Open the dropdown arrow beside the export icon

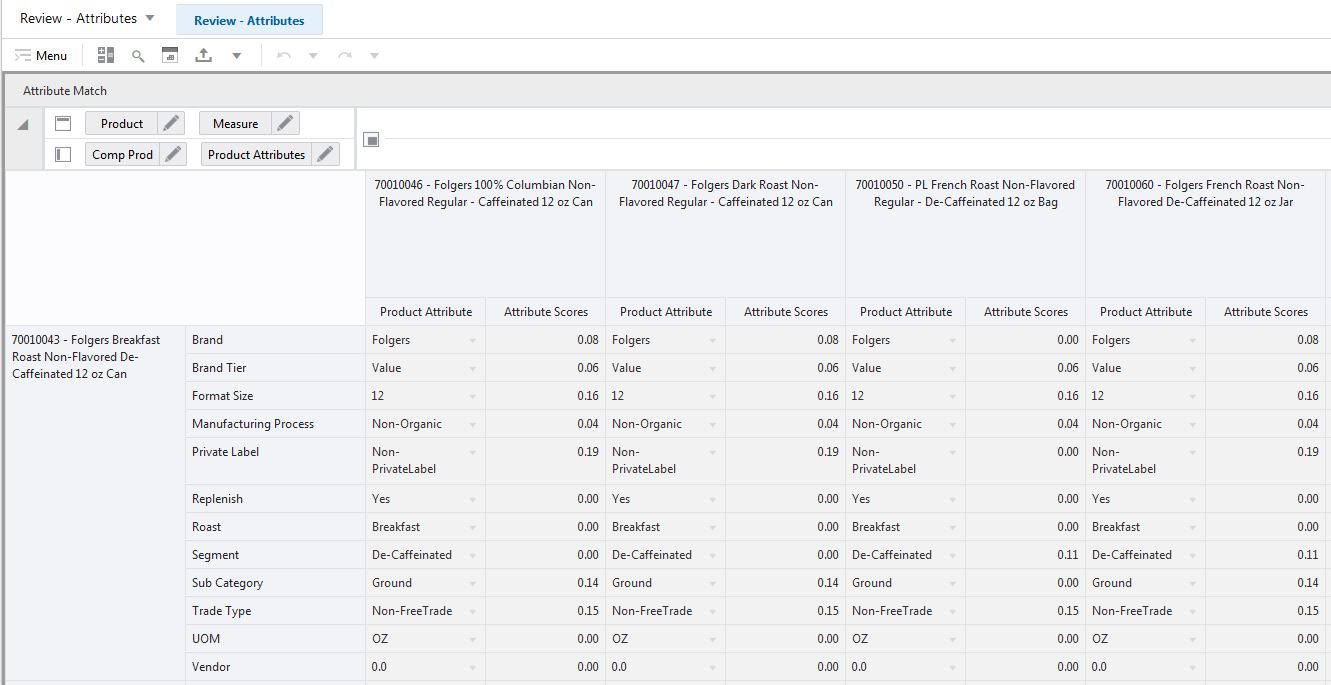(237, 56)
